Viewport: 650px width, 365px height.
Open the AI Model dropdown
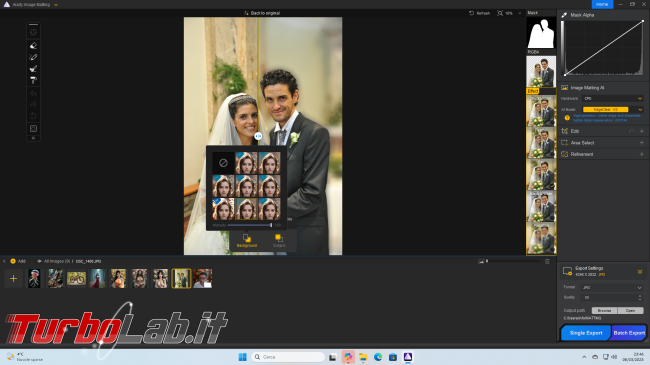[x=613, y=110]
